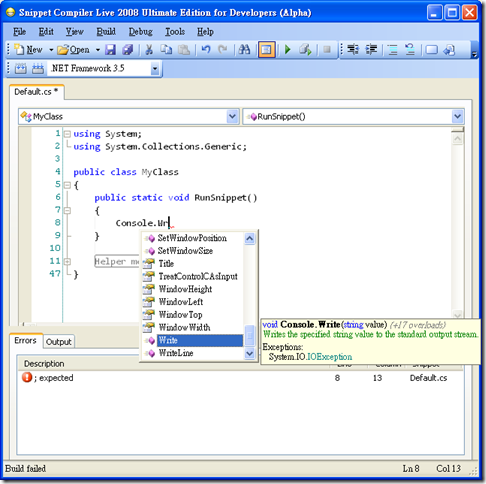
Task: Open the Debug menu
Action: (x=141, y=32)
